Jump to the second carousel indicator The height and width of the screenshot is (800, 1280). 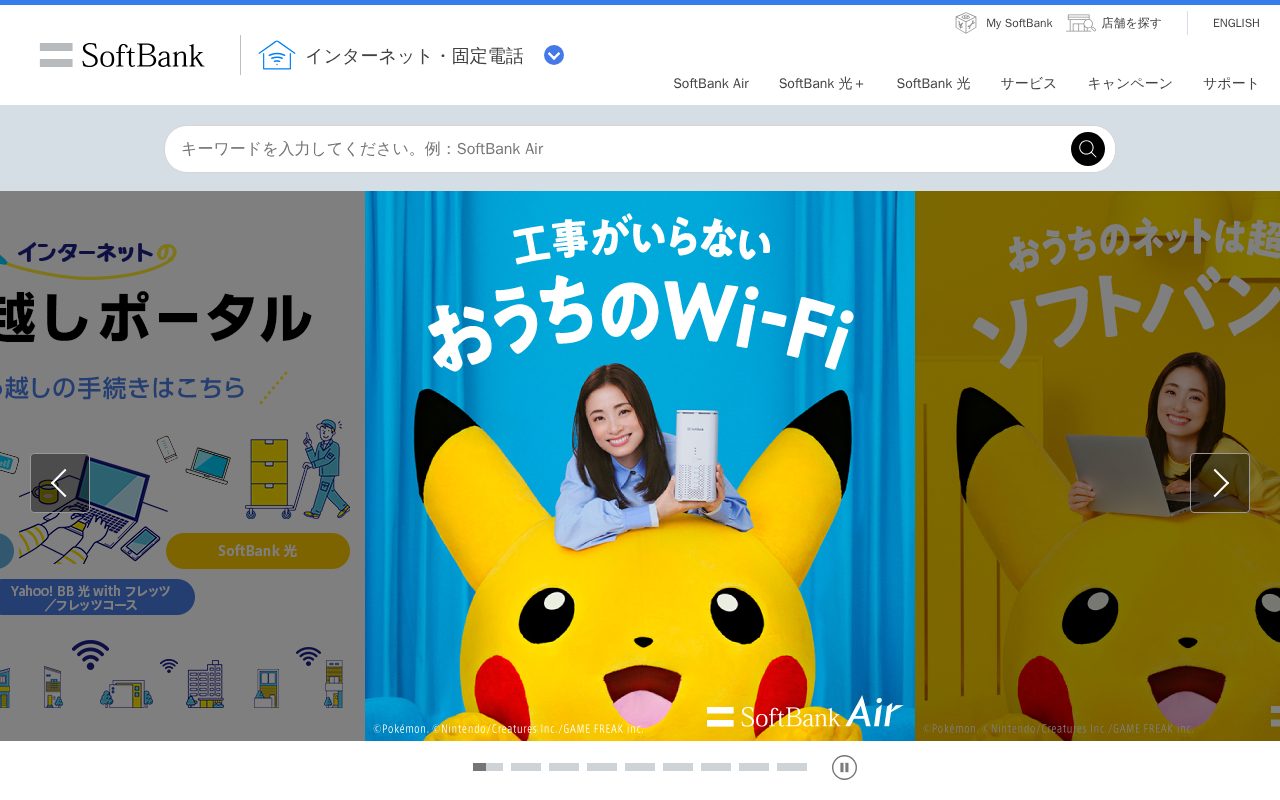click(x=526, y=767)
